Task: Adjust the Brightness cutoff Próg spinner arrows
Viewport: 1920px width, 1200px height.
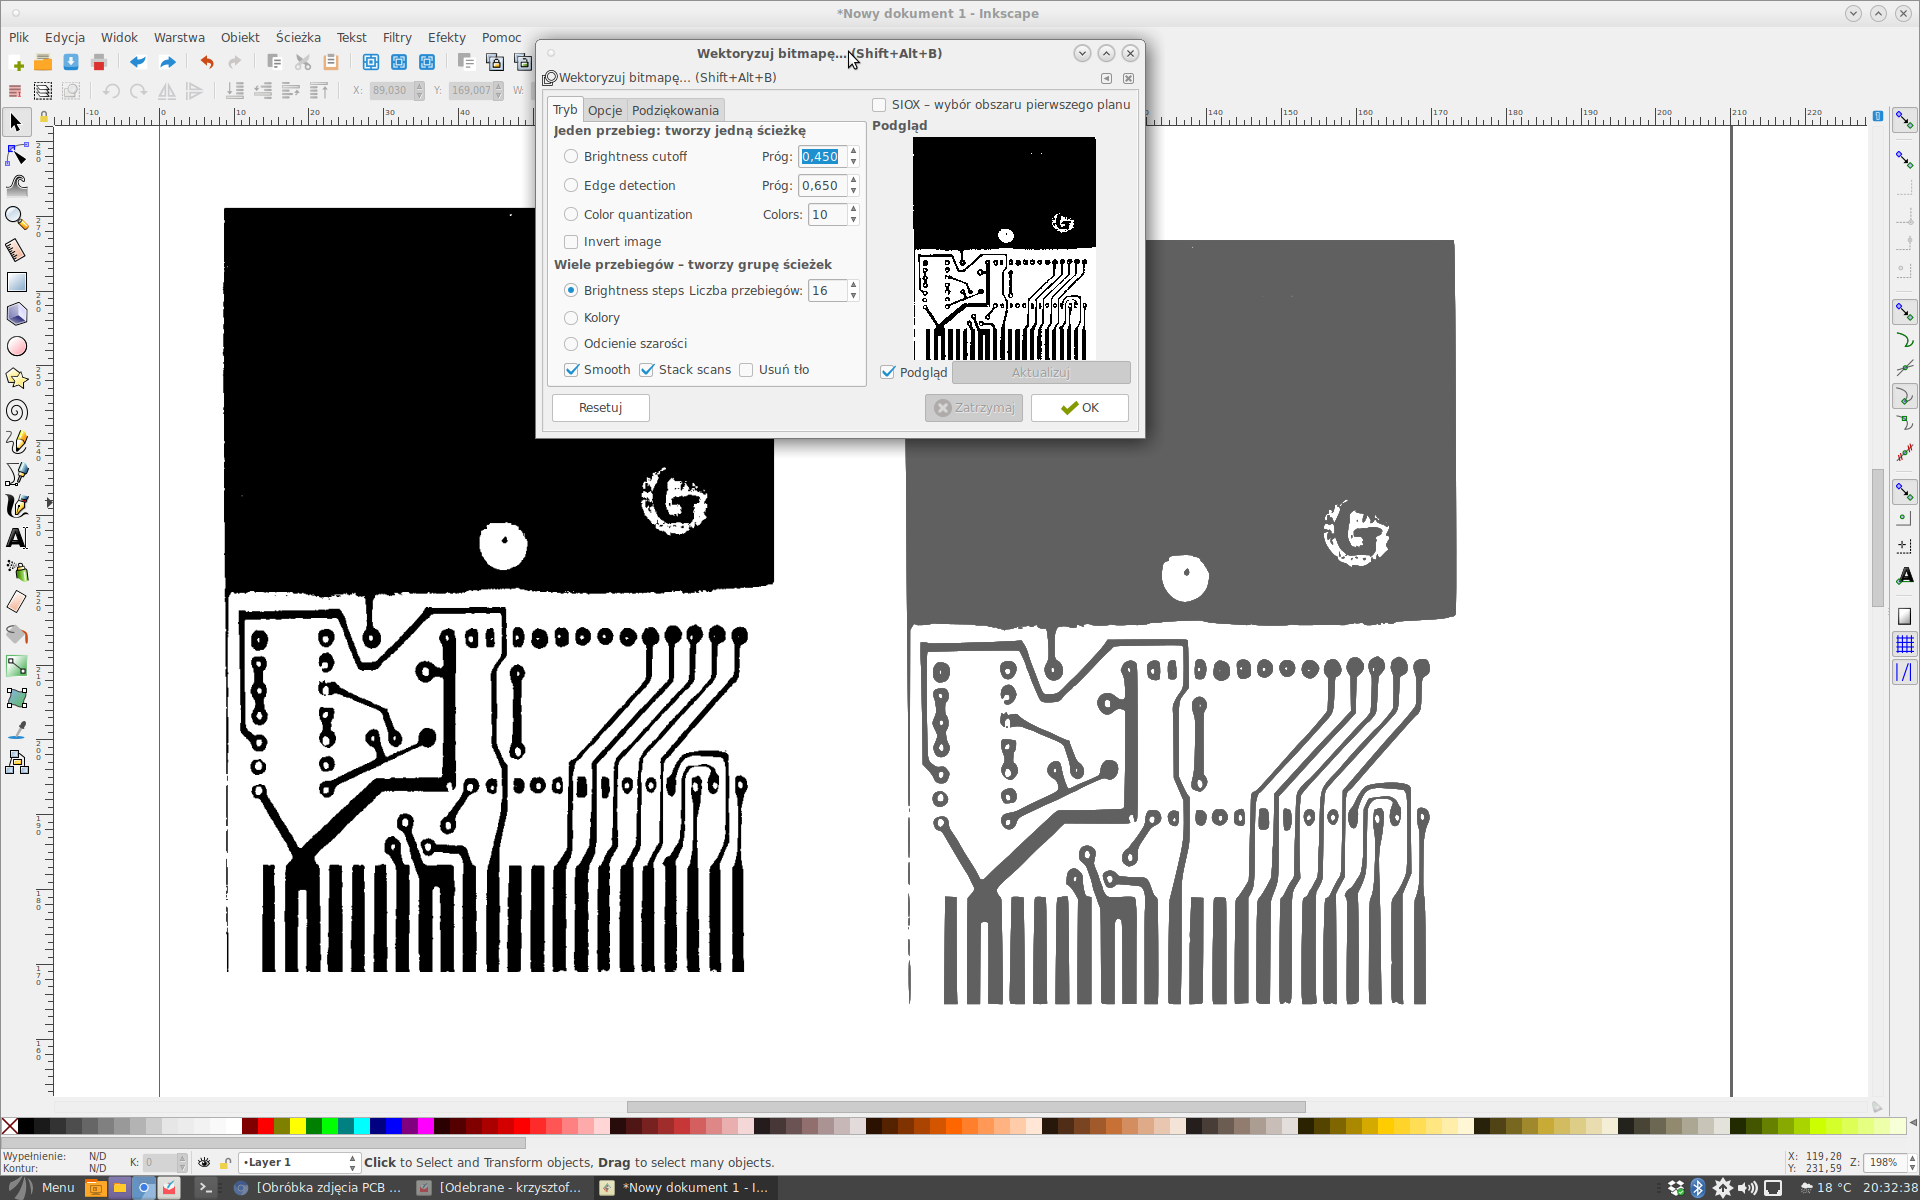Action: [x=853, y=157]
